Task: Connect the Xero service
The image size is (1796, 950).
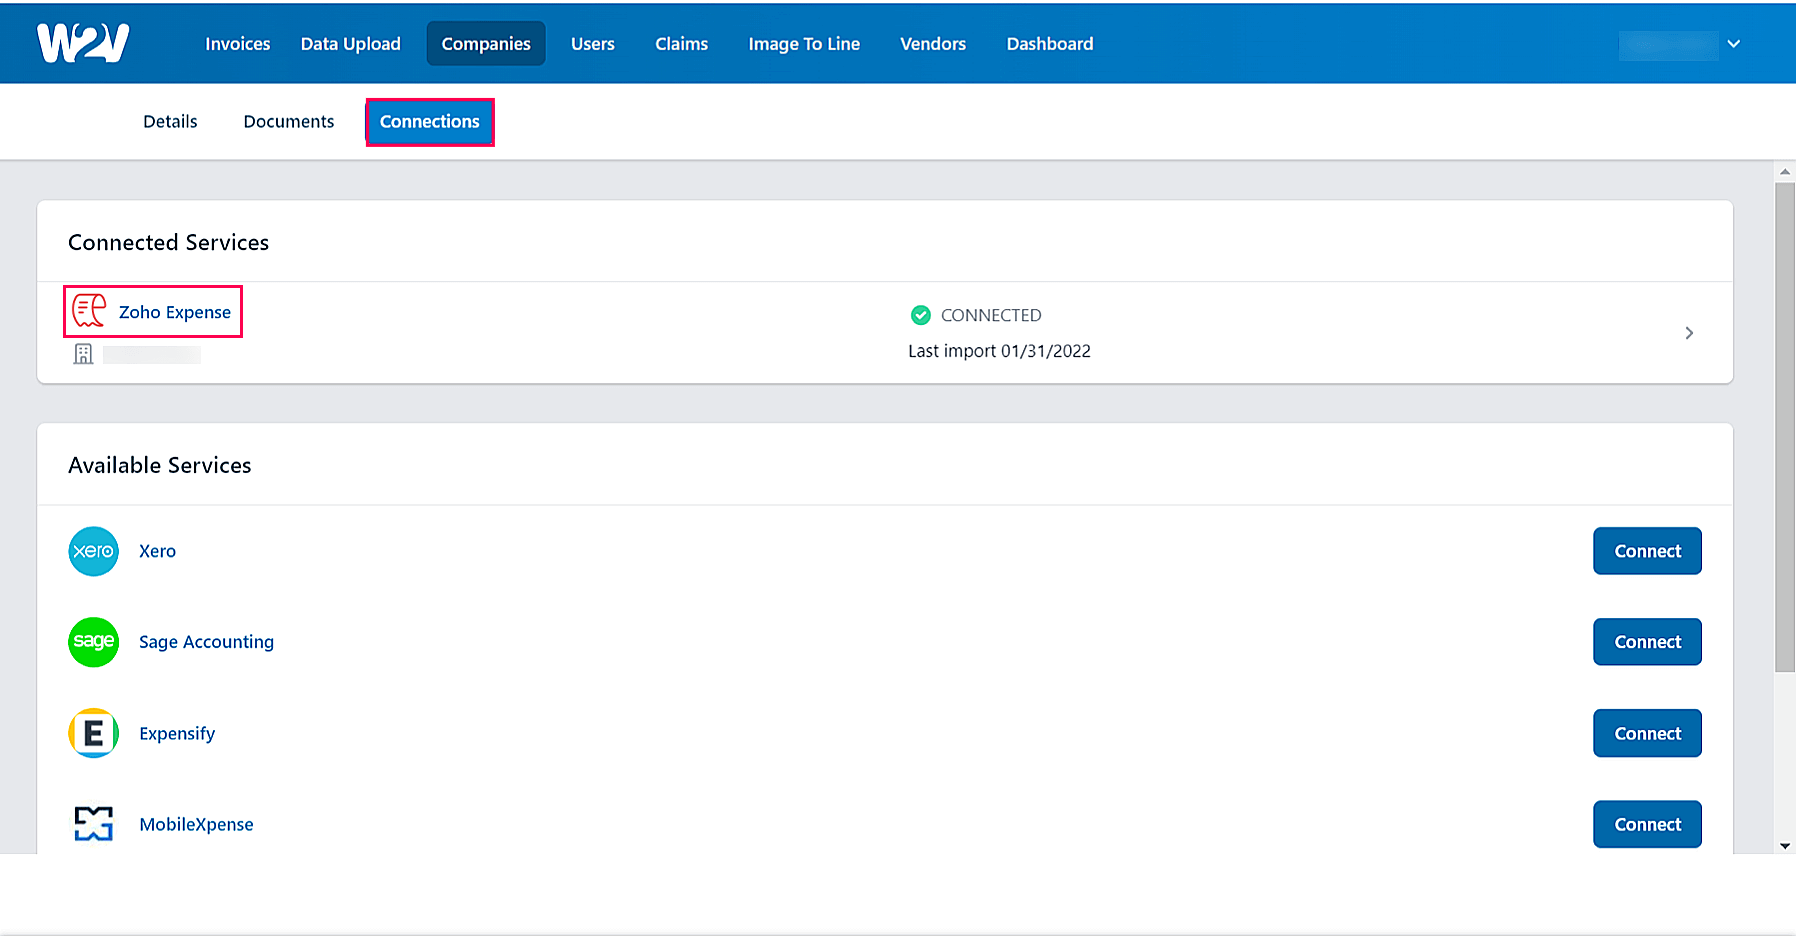Action: pos(1646,551)
